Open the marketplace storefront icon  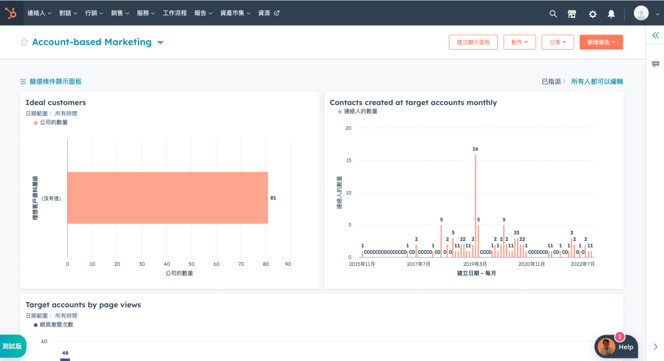tap(572, 14)
